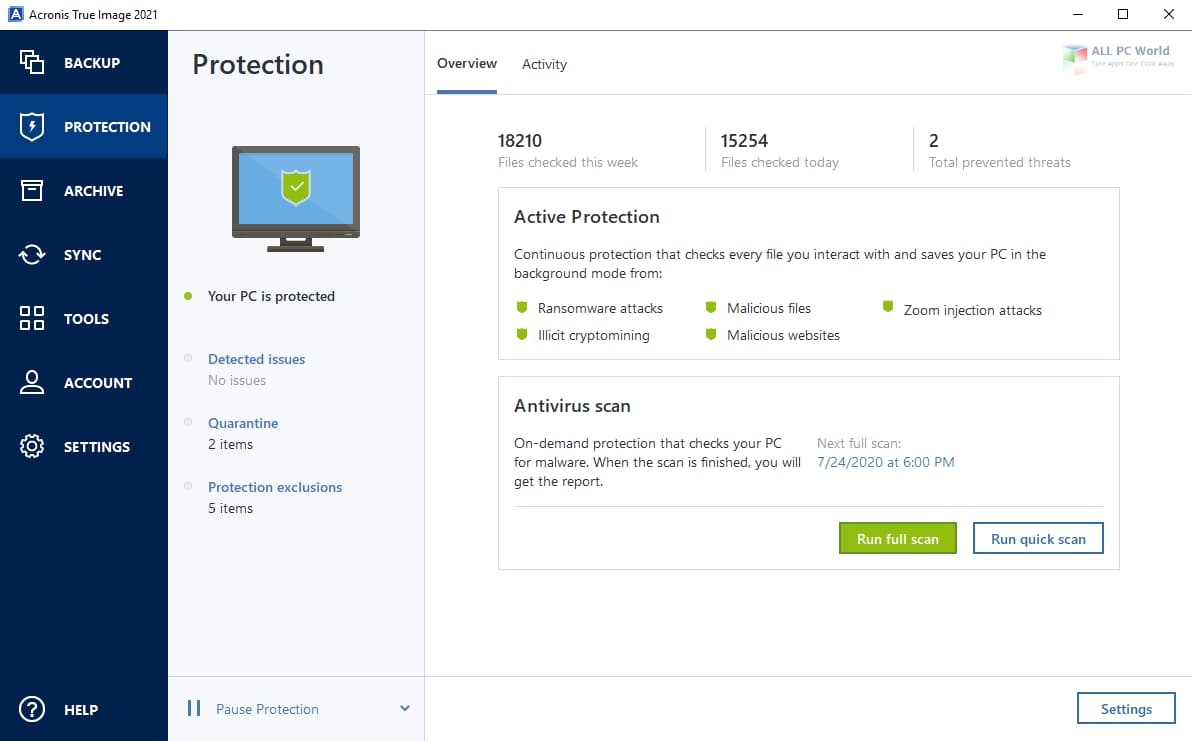Minimize the Acronis True Image window
This screenshot has height=741, width=1192.
1078,14
